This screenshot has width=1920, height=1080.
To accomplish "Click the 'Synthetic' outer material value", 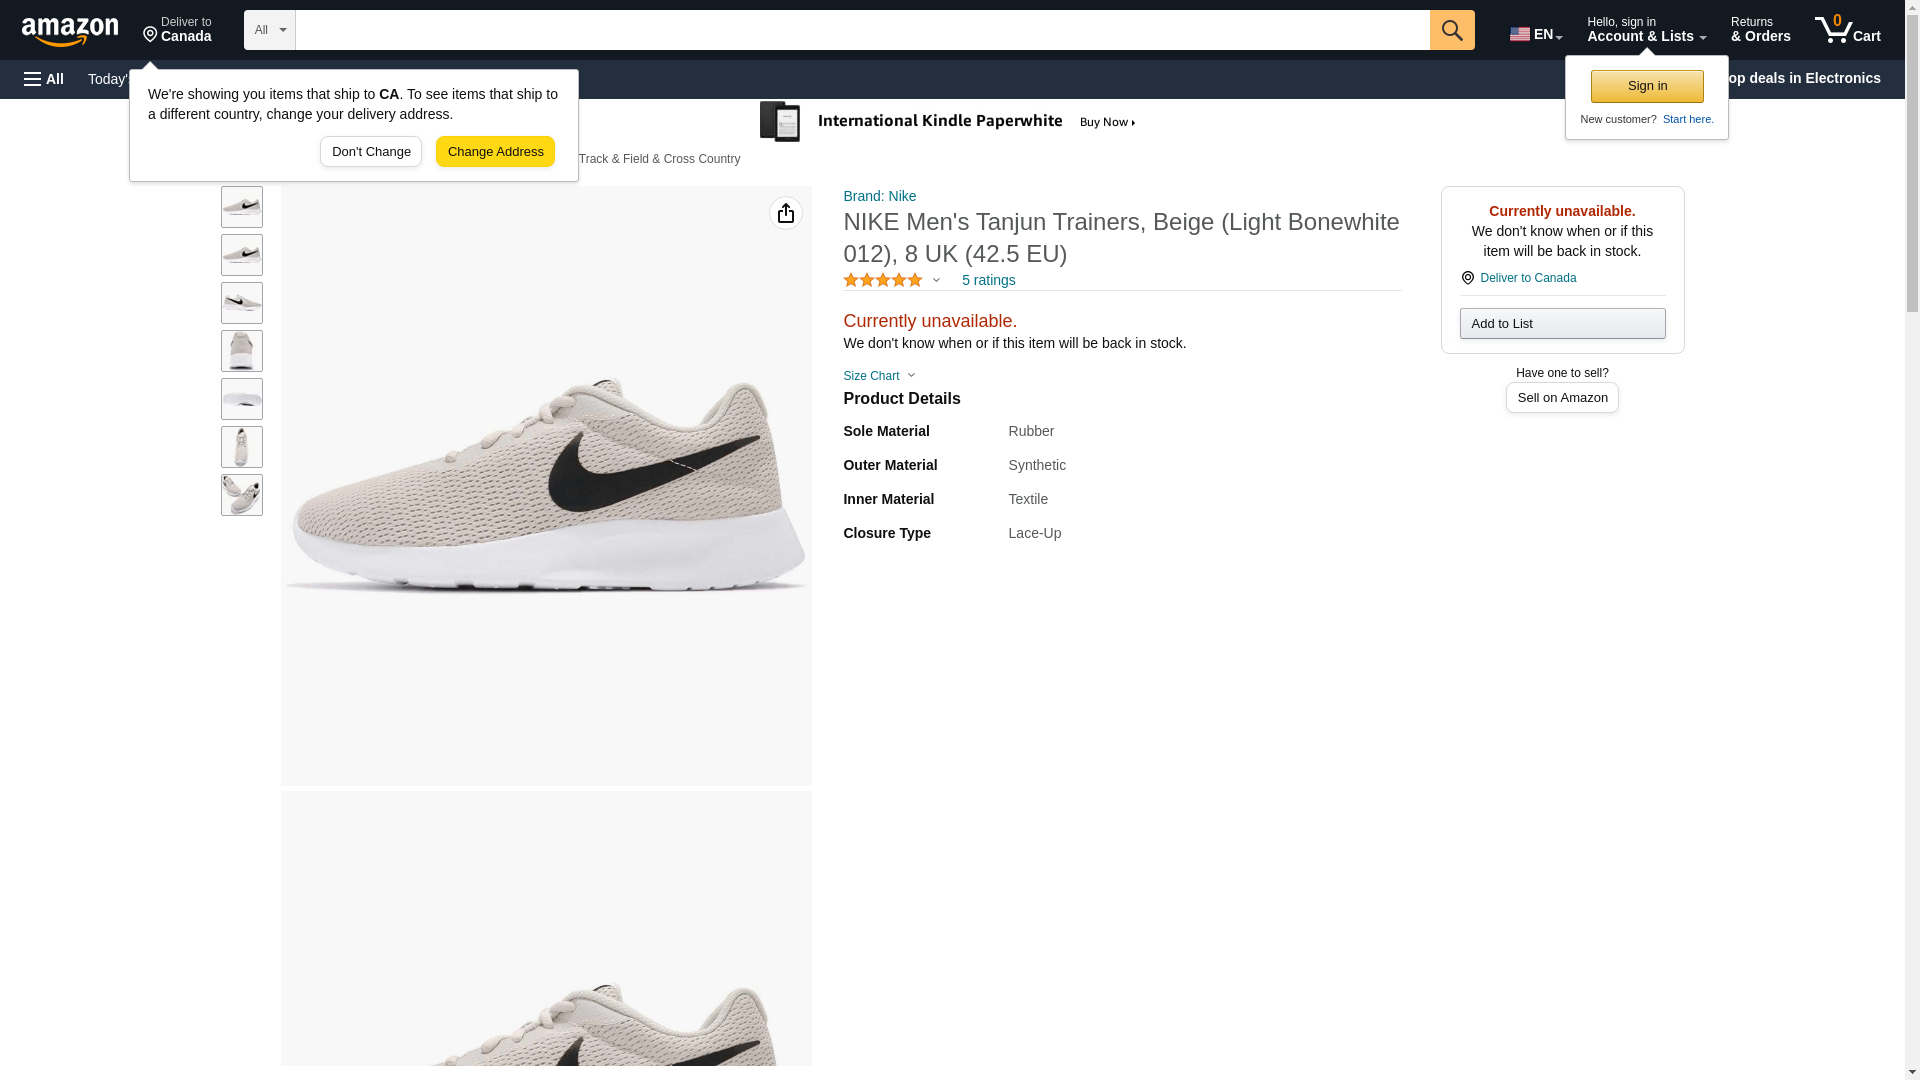I will (1037, 465).
